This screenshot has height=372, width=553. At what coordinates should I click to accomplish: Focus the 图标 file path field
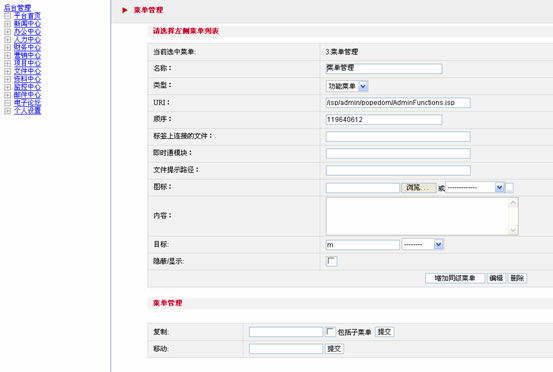click(363, 188)
